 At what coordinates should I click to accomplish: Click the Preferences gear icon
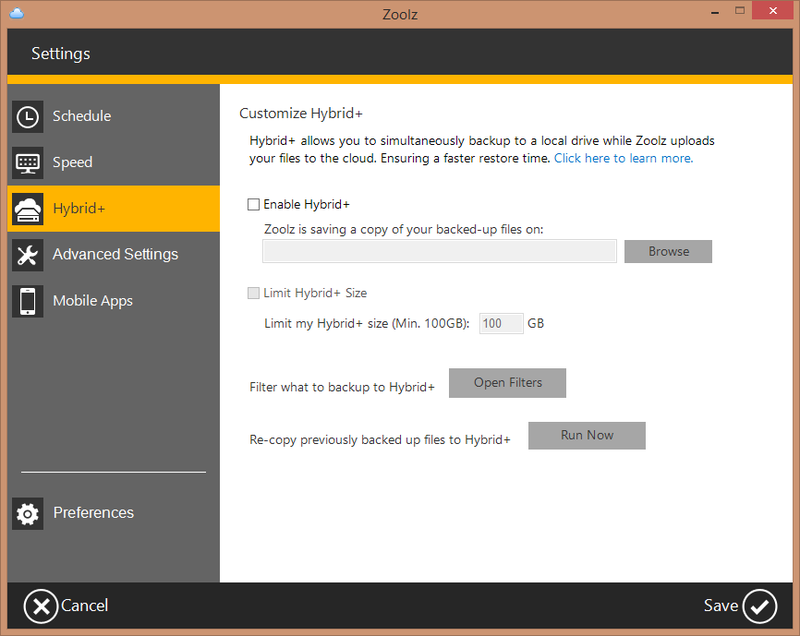28,514
